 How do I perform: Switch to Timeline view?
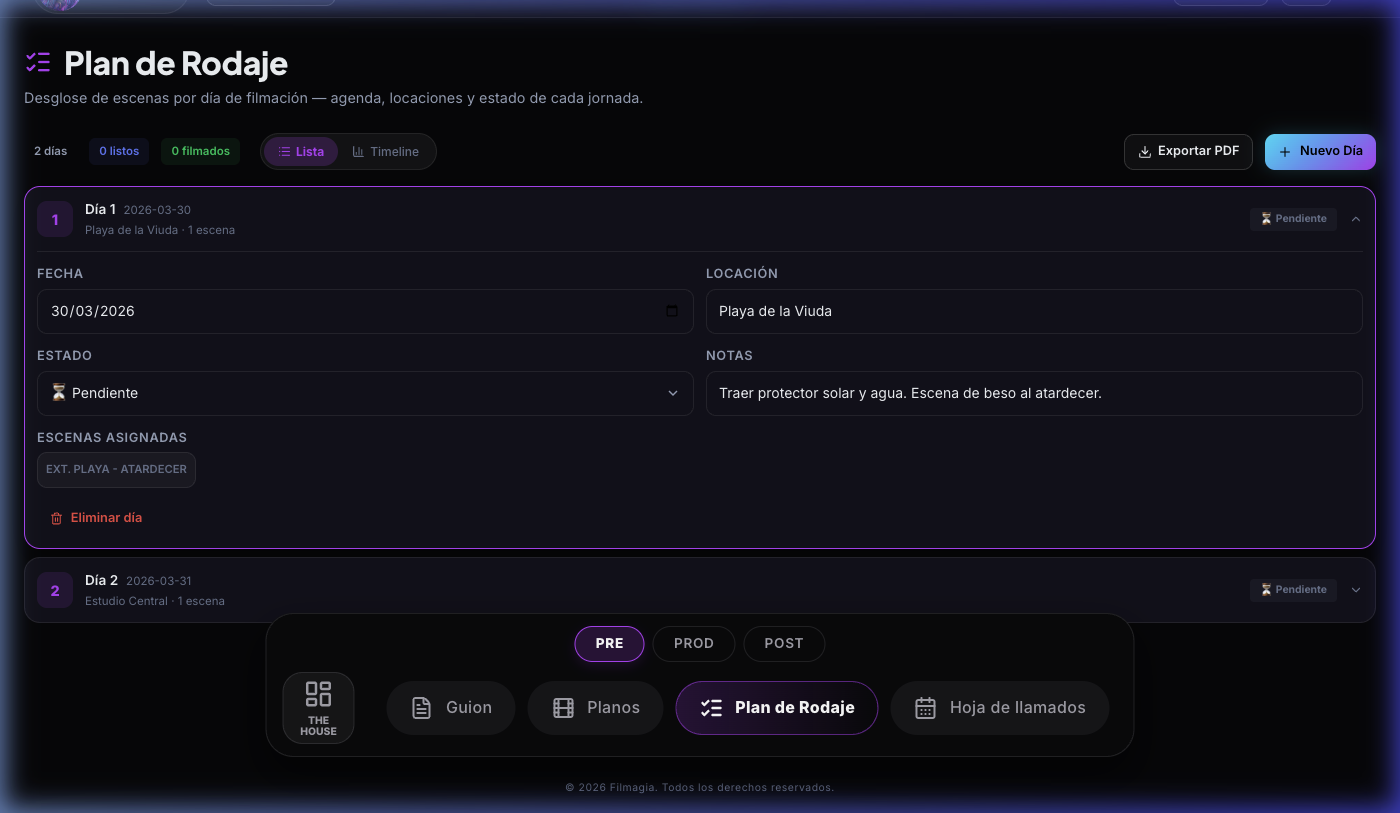(385, 152)
